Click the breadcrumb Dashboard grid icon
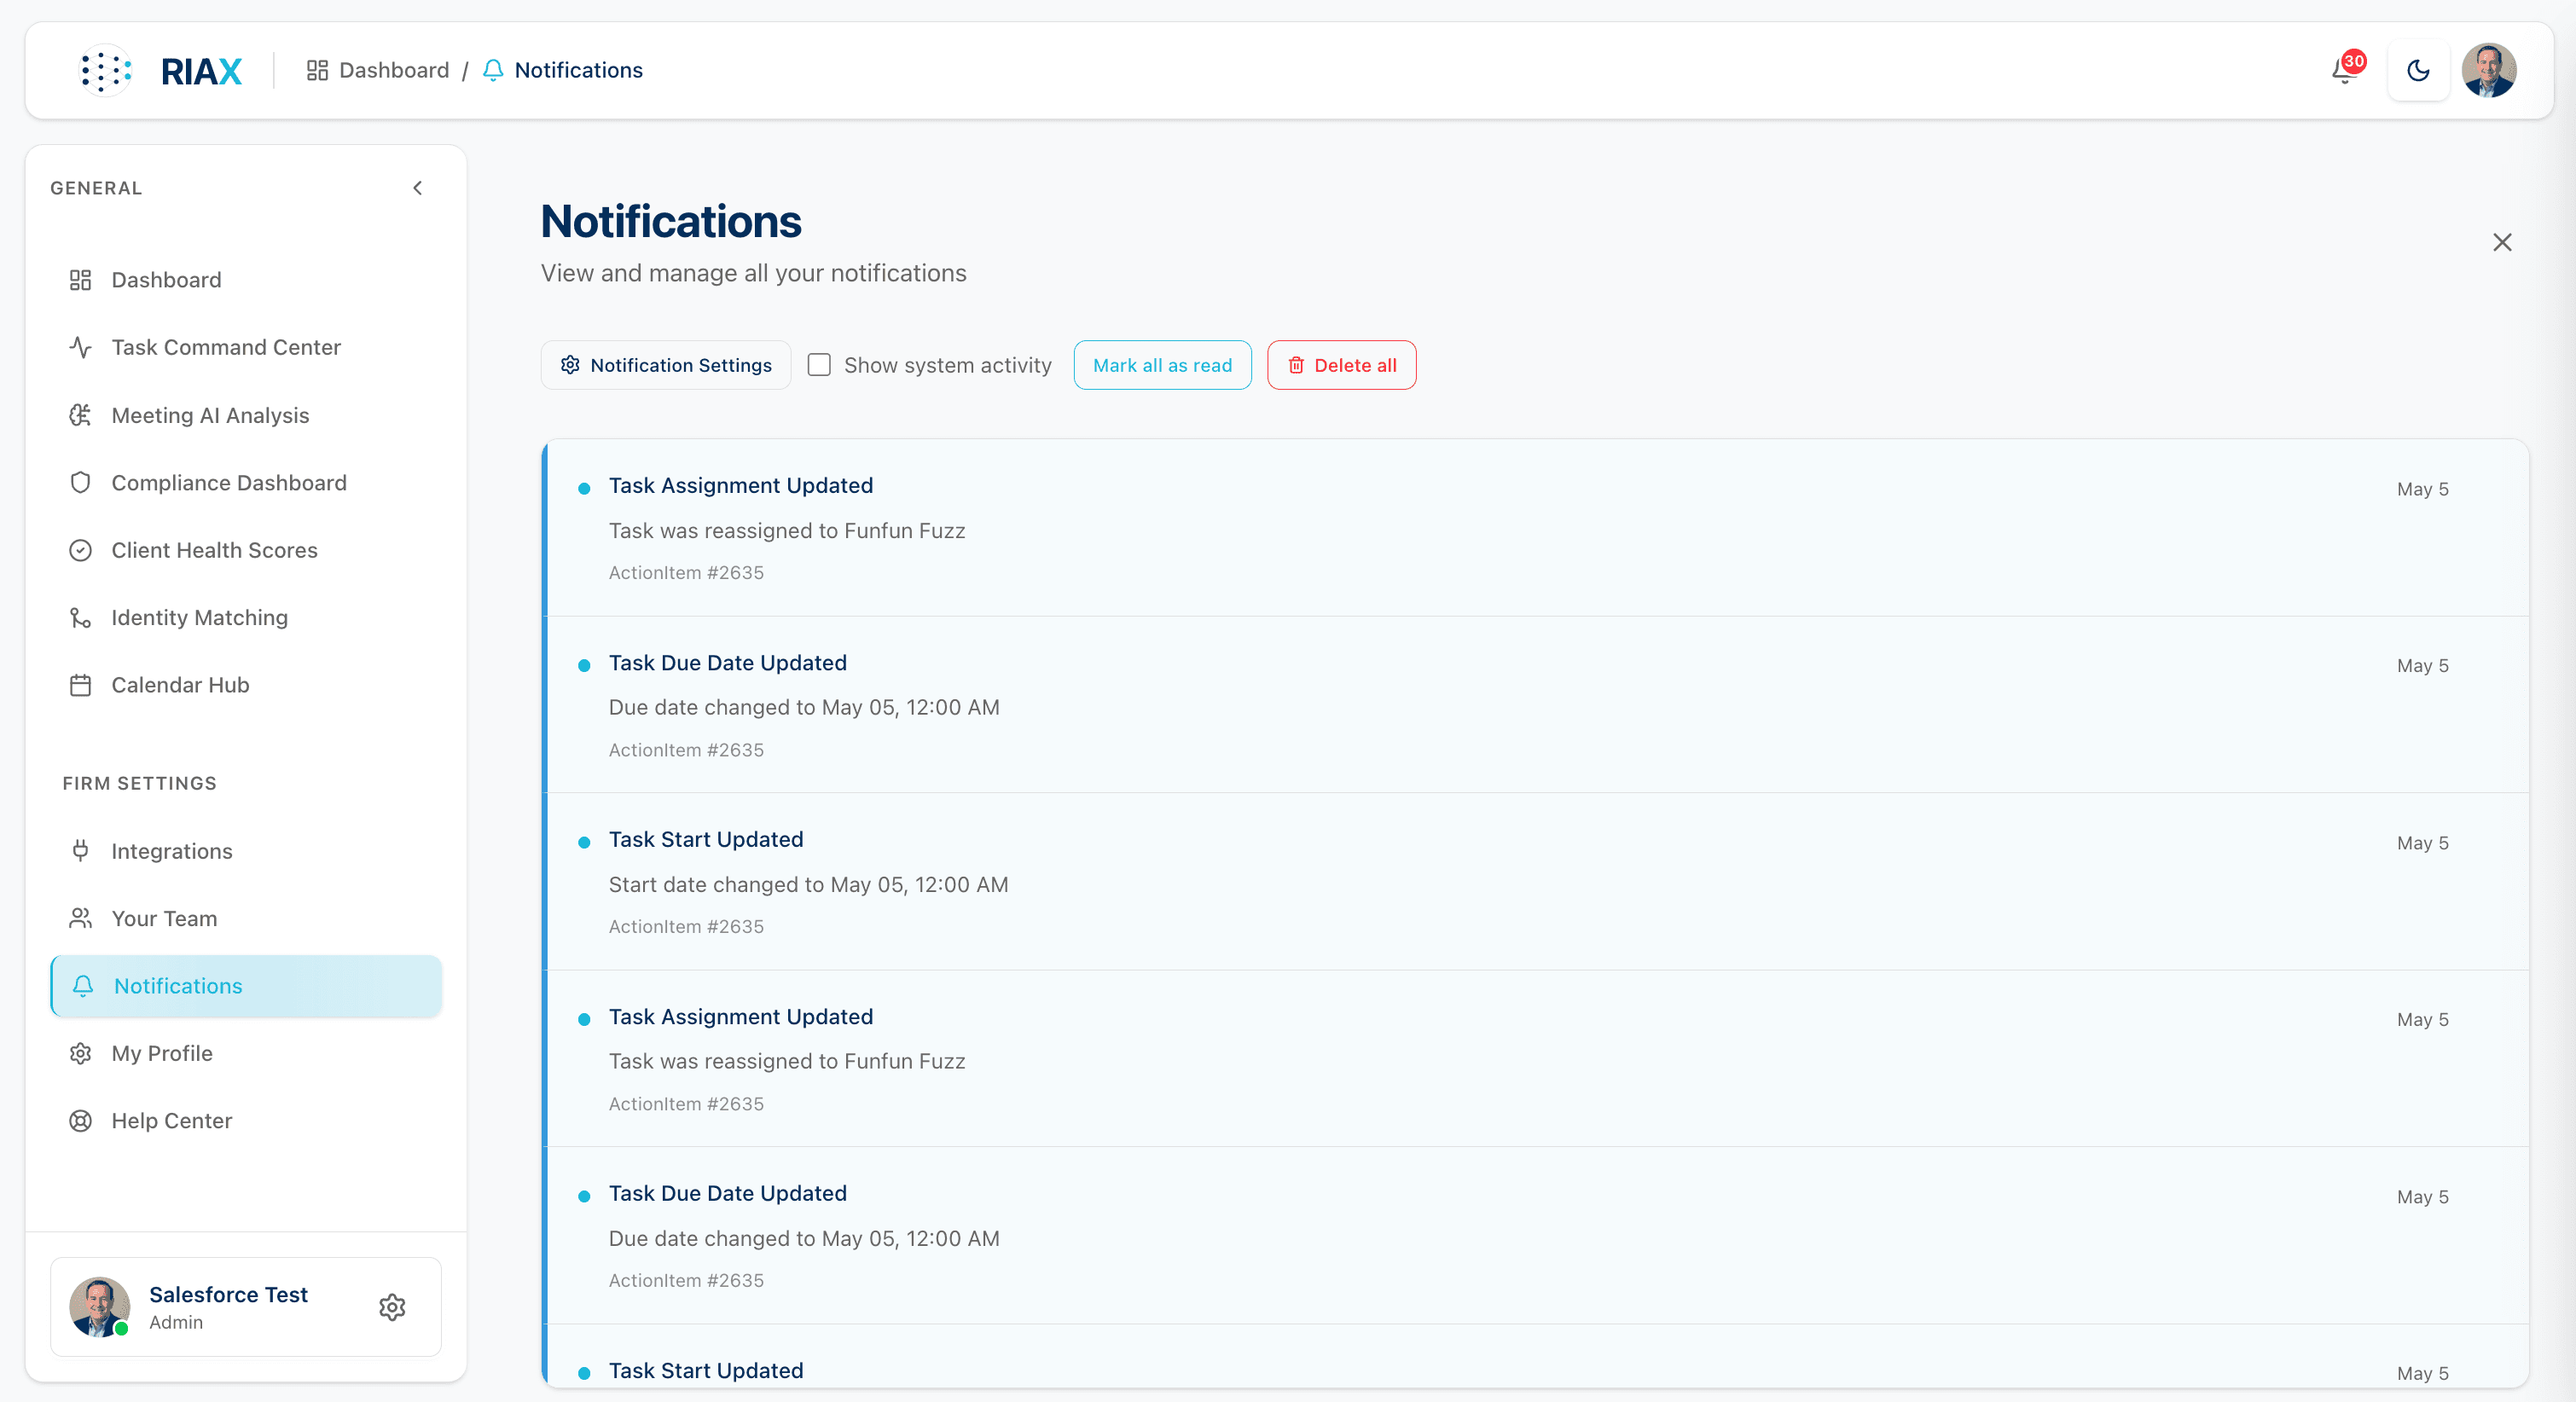 (x=317, y=70)
